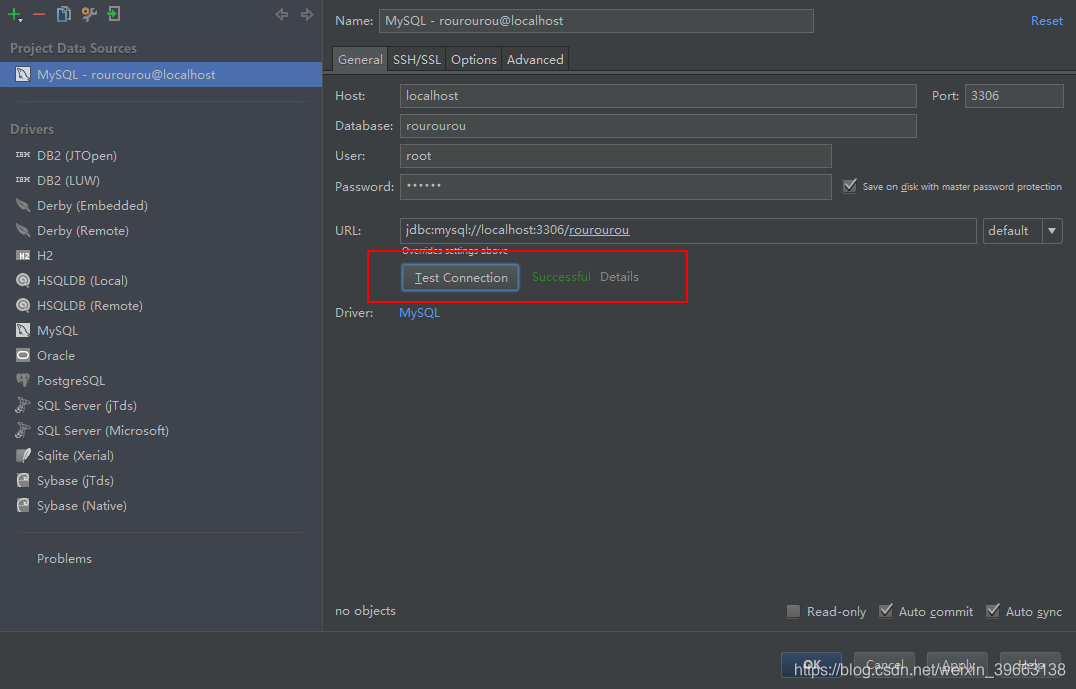This screenshot has height=689, width=1076.
Task: Open the SSH/SSL tab
Action: (x=417, y=59)
